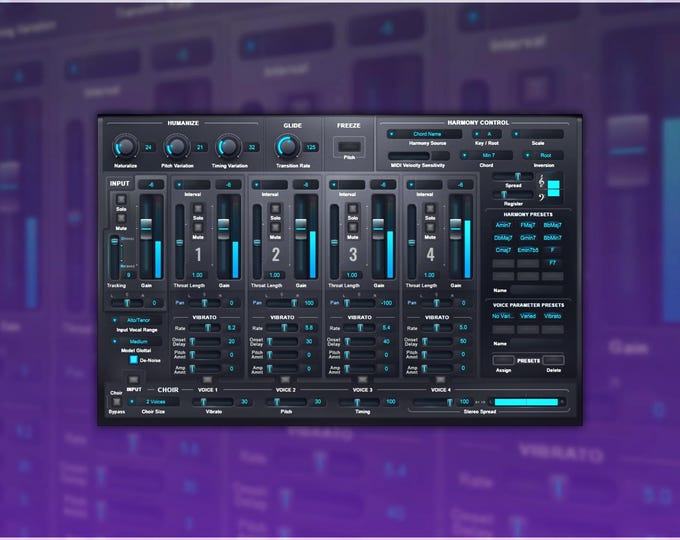Load the Gmin7 harmony preset

point(528,238)
